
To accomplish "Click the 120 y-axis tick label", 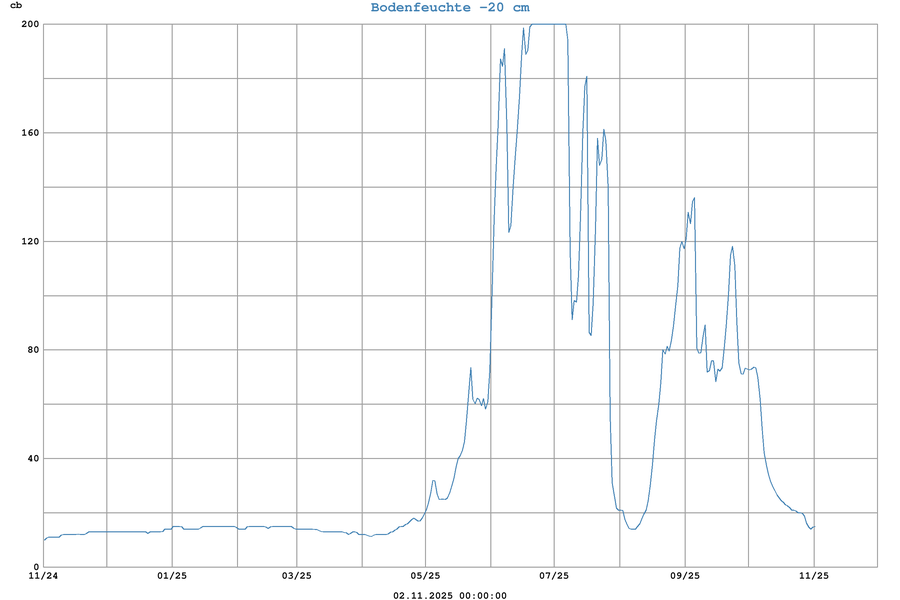I will (28, 241).
